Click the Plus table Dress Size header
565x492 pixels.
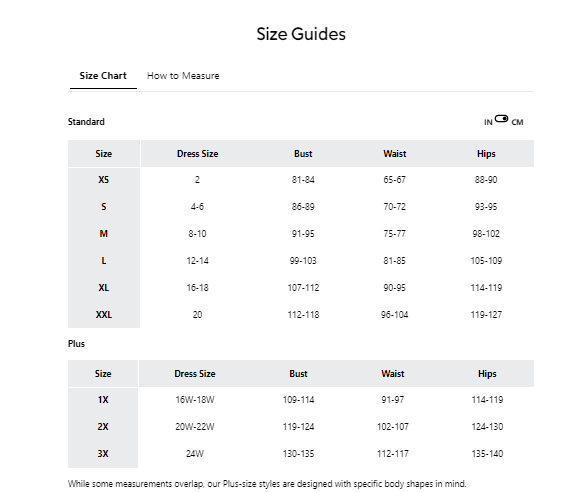coord(195,374)
